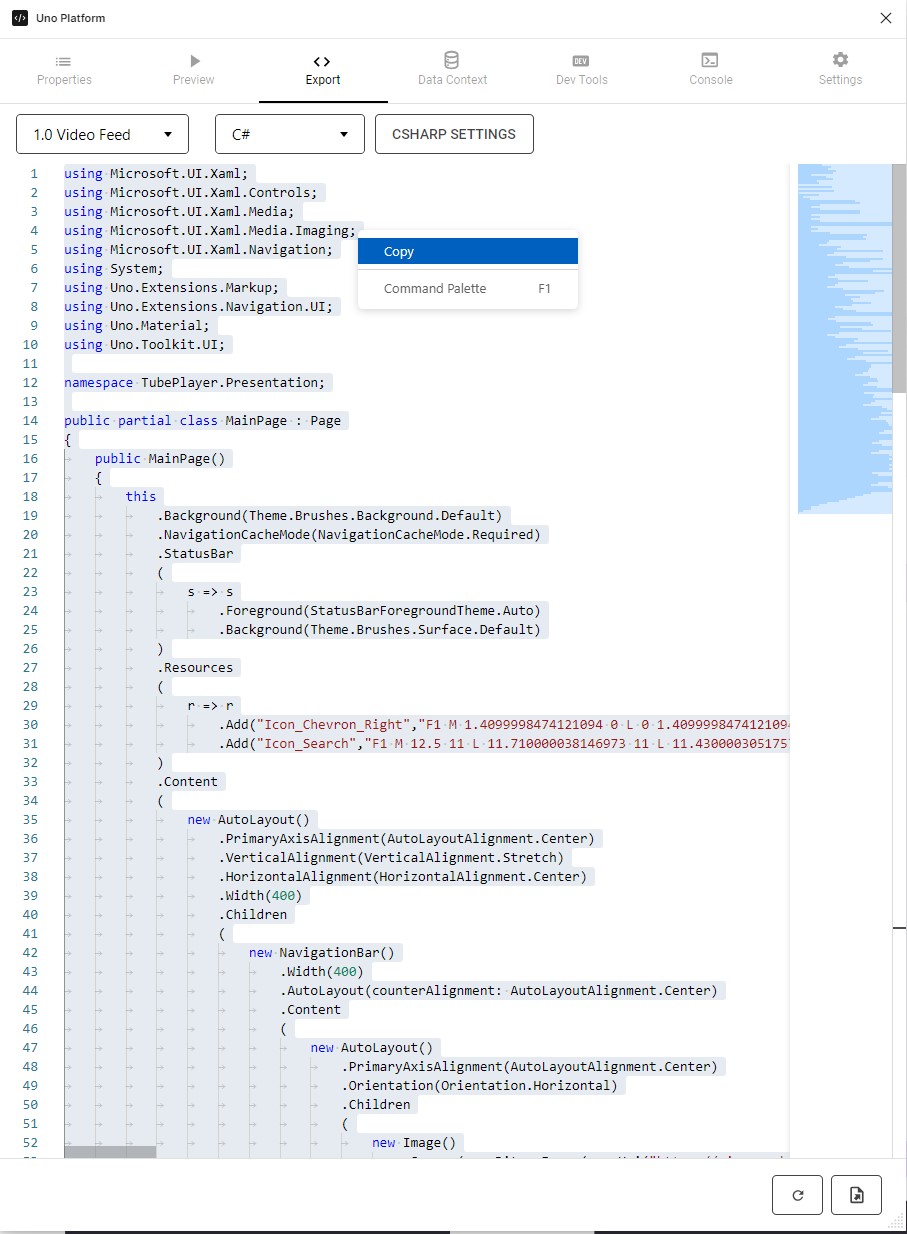Open the Console terminal icon
Screen dimensions: 907x1234
point(710,58)
